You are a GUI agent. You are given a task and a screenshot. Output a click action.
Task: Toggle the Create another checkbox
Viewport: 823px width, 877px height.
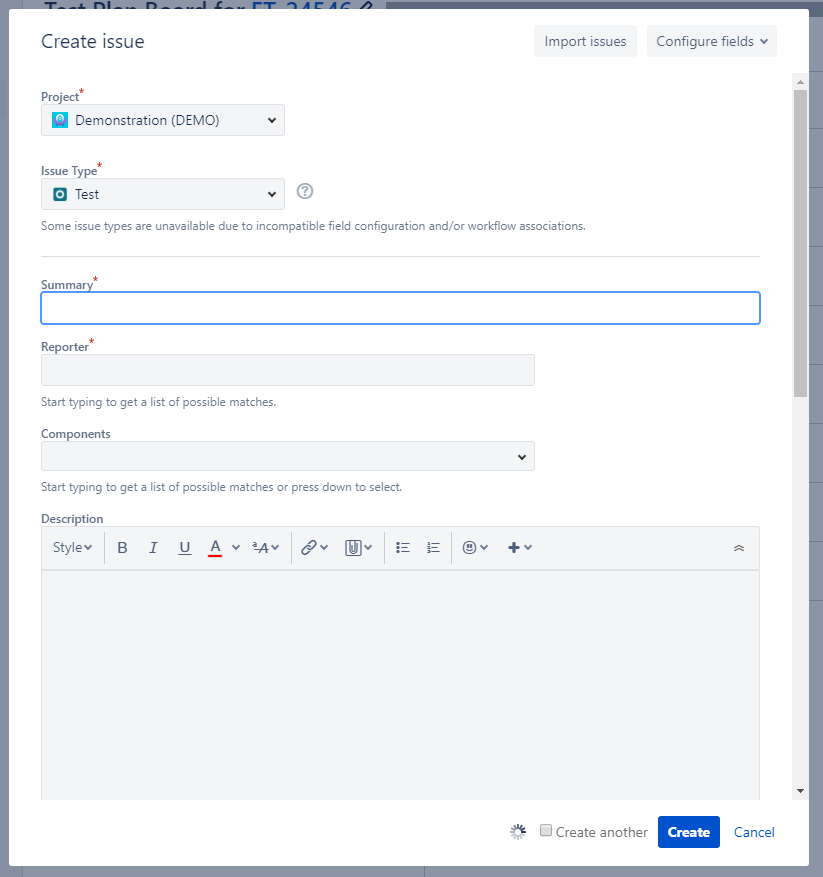pyautogui.click(x=545, y=830)
